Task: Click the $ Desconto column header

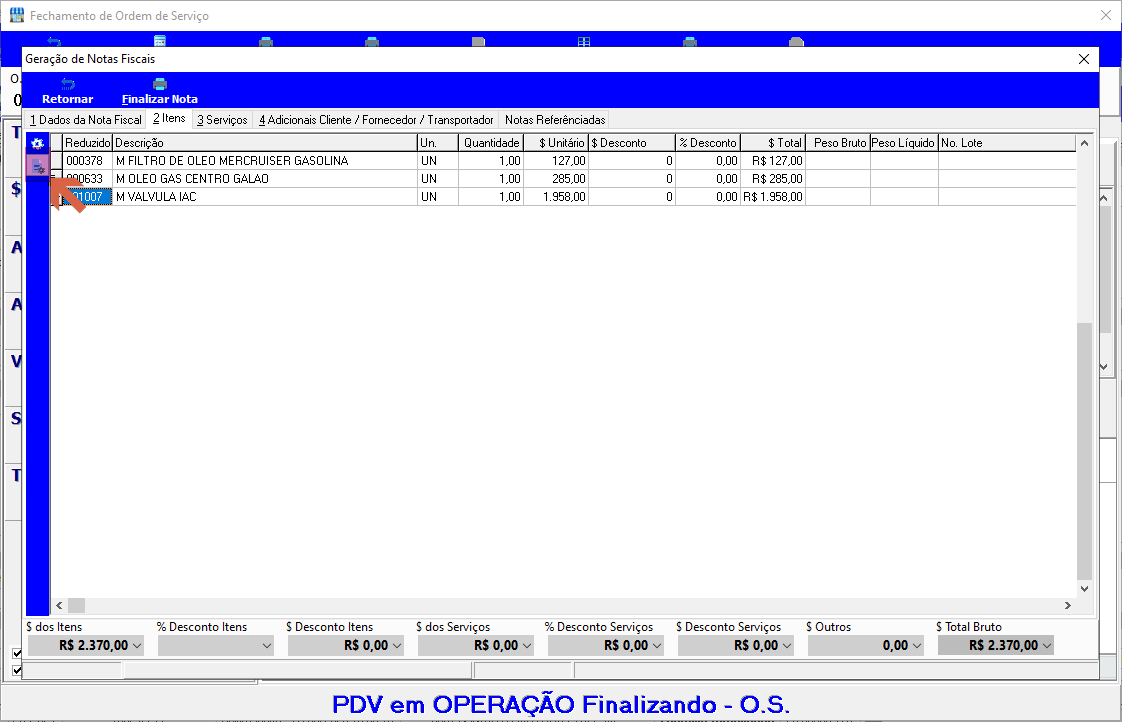Action: 632,143
